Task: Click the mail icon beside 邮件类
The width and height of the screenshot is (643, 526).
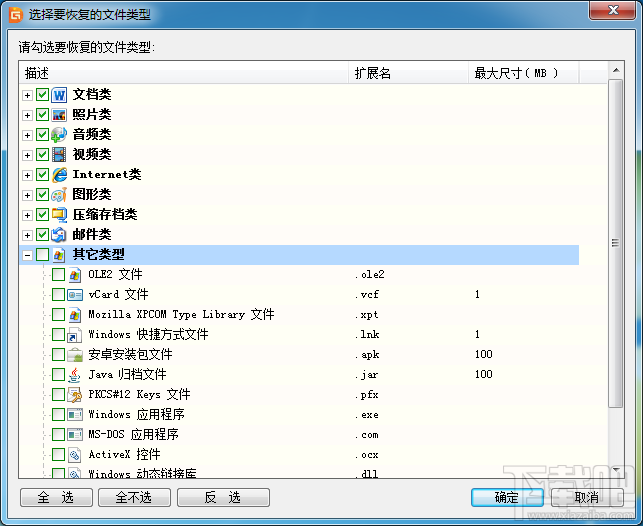Action: click(x=59, y=235)
